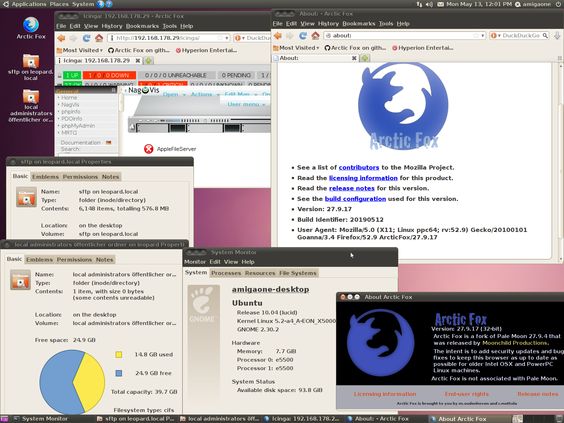Open the release notes link on about: page

(351, 188)
